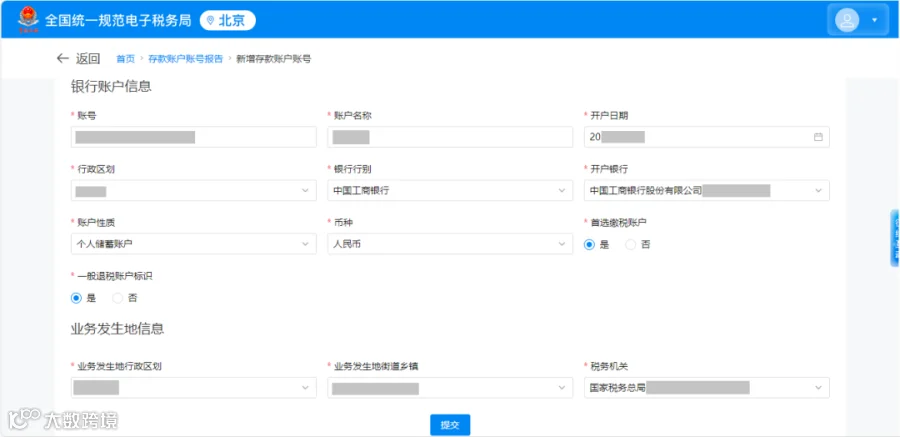The height and width of the screenshot is (437, 900).
Task: Open the user avatar icon
Action: click(847, 20)
